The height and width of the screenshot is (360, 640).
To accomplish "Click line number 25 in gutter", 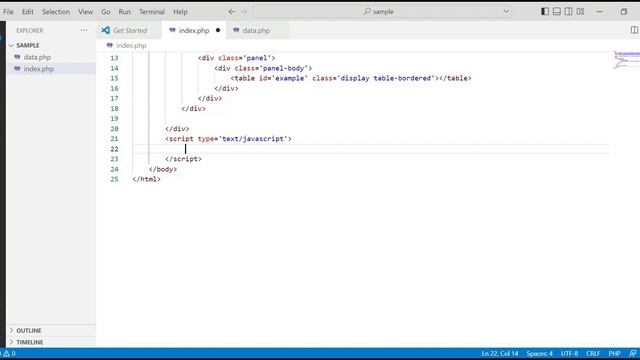I will click(114, 179).
